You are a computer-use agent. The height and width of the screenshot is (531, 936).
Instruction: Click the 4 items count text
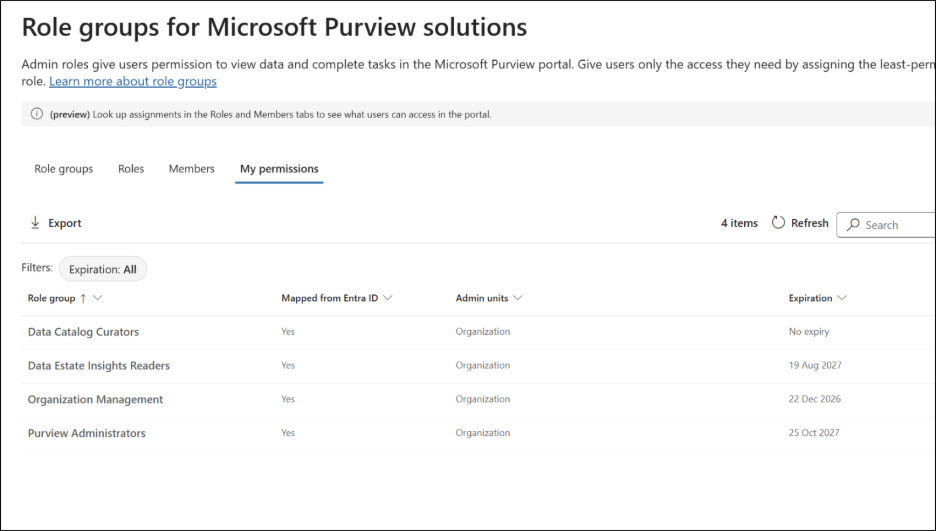tap(739, 223)
